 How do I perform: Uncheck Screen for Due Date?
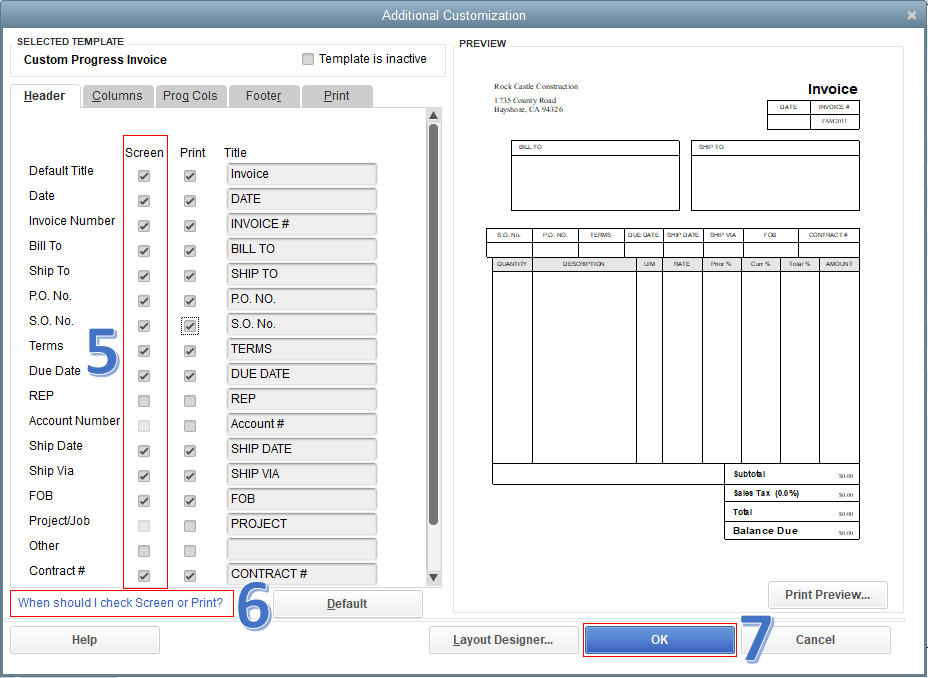point(143,375)
